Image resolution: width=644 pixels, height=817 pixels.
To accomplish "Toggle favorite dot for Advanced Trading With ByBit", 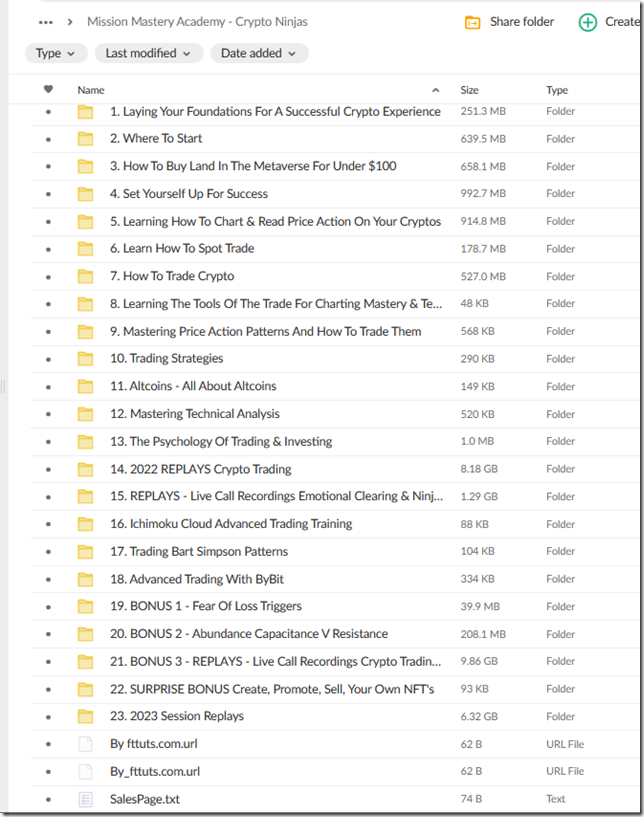I will tap(48, 579).
